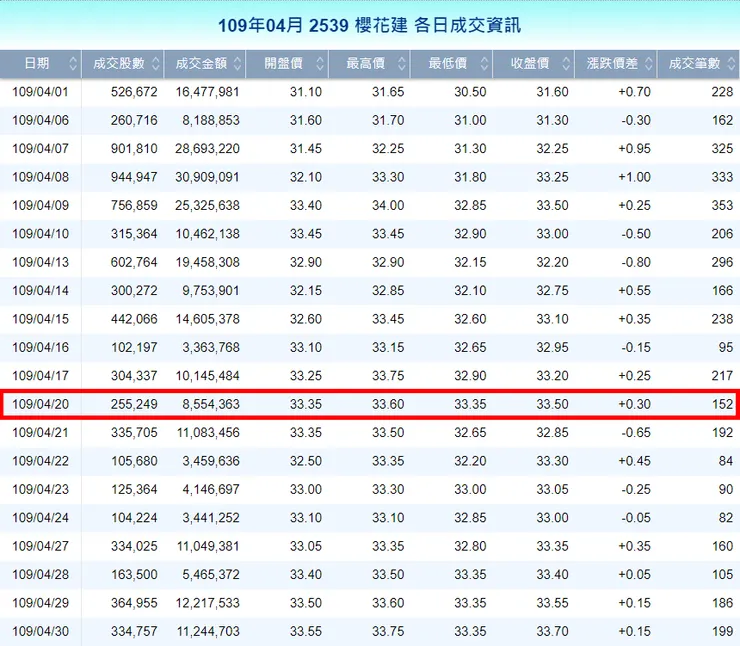This screenshot has height=646, width=740.
Task: Click volume value 526,672
Action: click(x=134, y=92)
